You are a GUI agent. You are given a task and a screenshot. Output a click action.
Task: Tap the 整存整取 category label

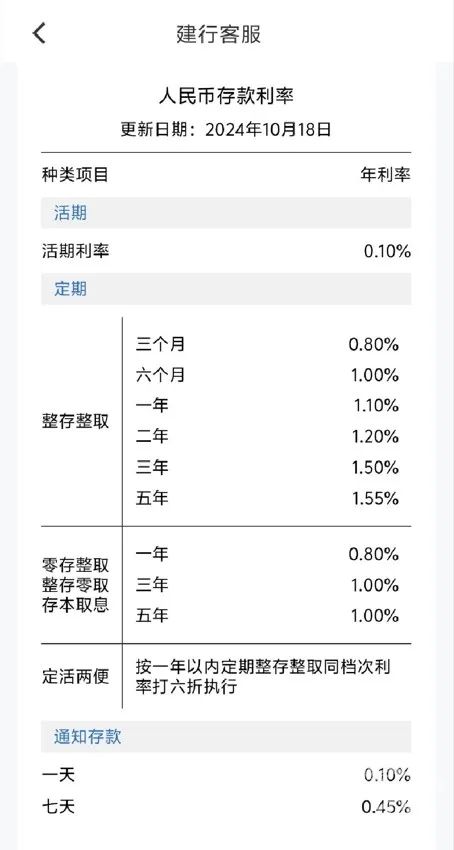pos(75,422)
